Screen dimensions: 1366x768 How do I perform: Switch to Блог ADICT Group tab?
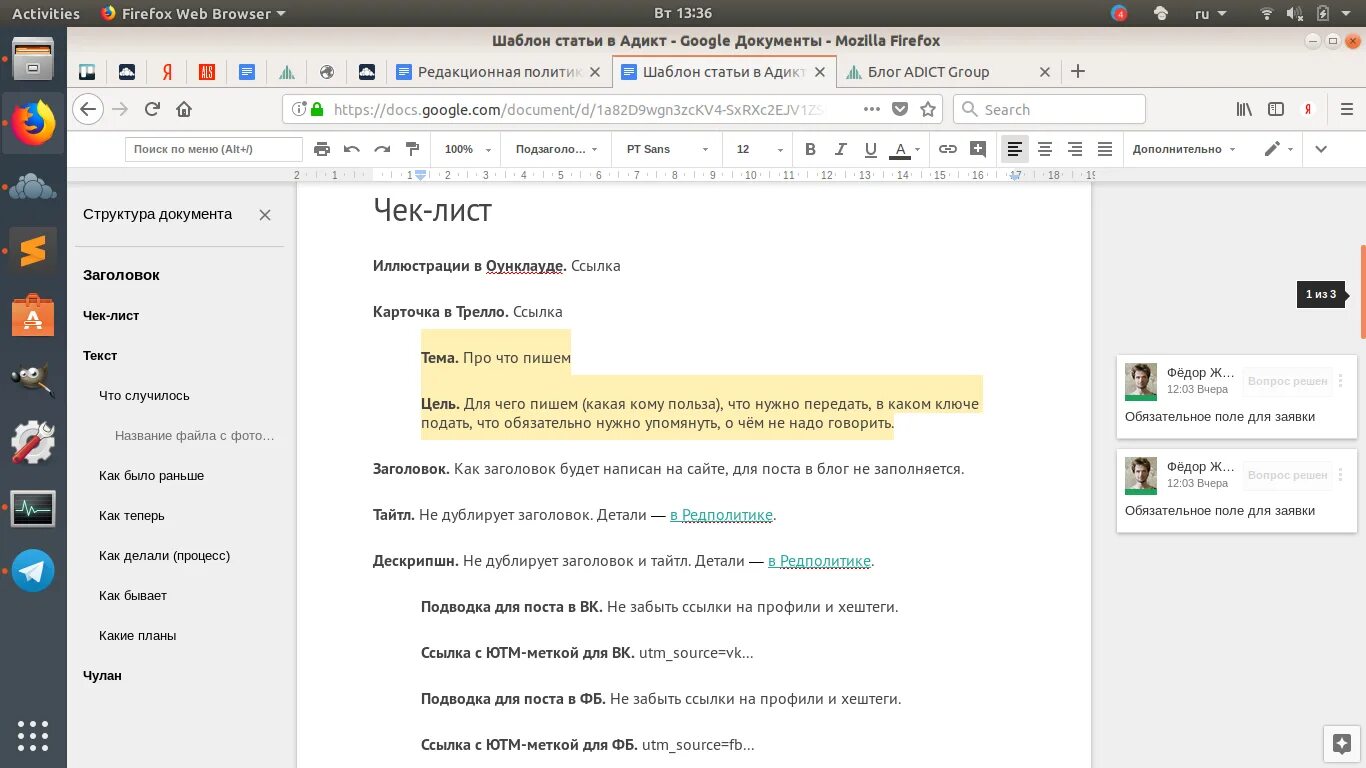click(x=948, y=72)
